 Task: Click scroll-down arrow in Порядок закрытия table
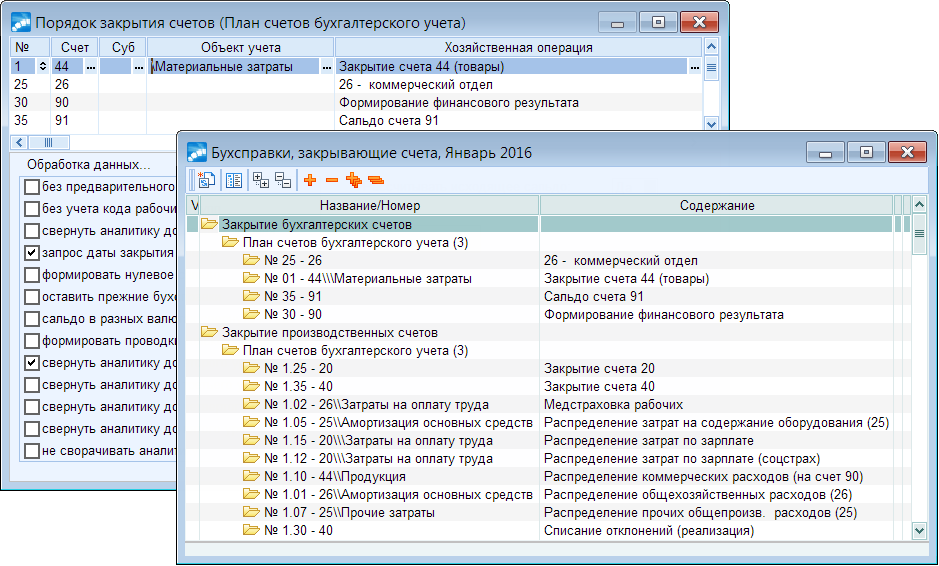pos(711,124)
